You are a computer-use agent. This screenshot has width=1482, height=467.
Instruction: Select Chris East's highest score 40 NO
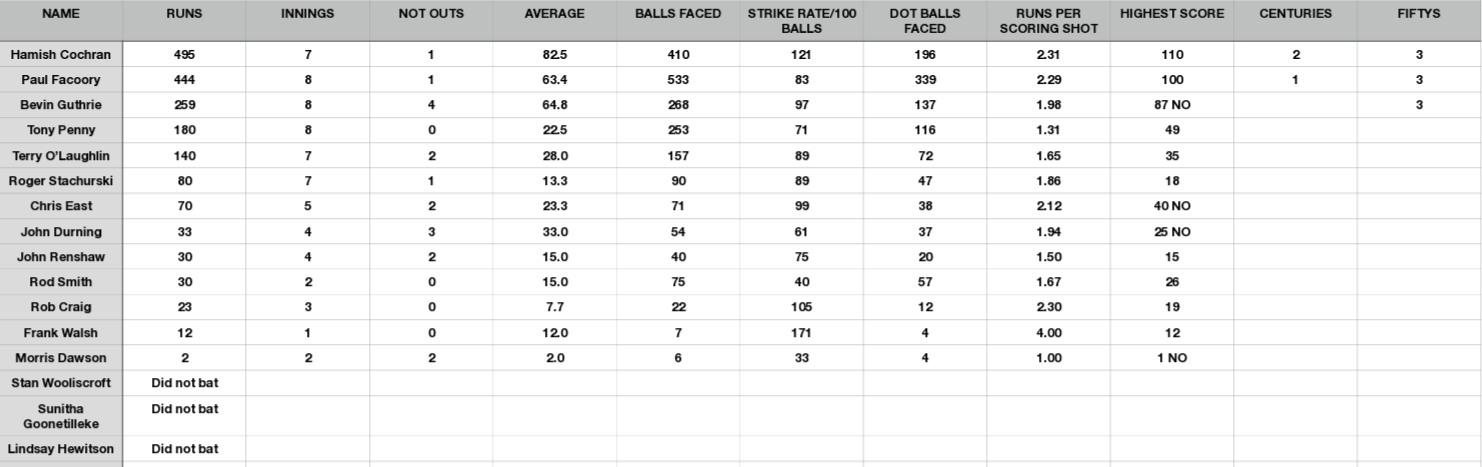[1171, 206]
